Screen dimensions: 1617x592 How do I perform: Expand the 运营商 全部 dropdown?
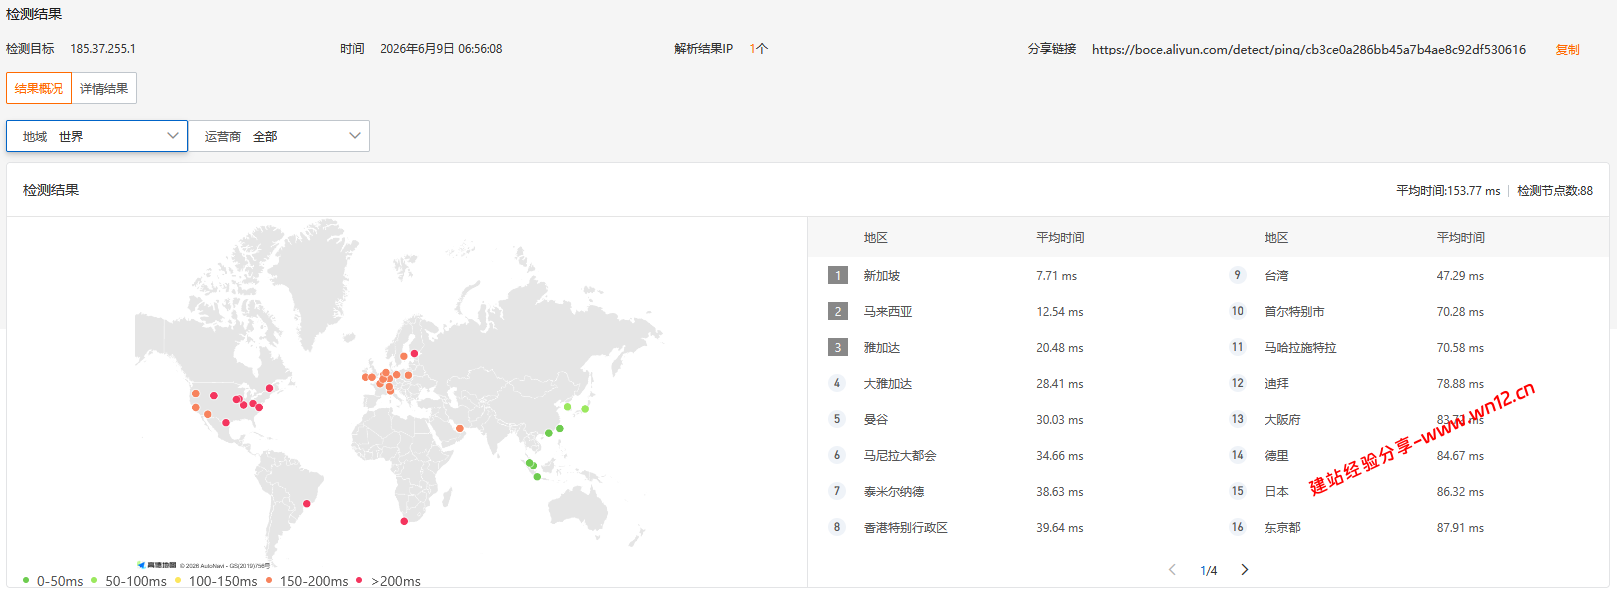pyautogui.click(x=279, y=136)
